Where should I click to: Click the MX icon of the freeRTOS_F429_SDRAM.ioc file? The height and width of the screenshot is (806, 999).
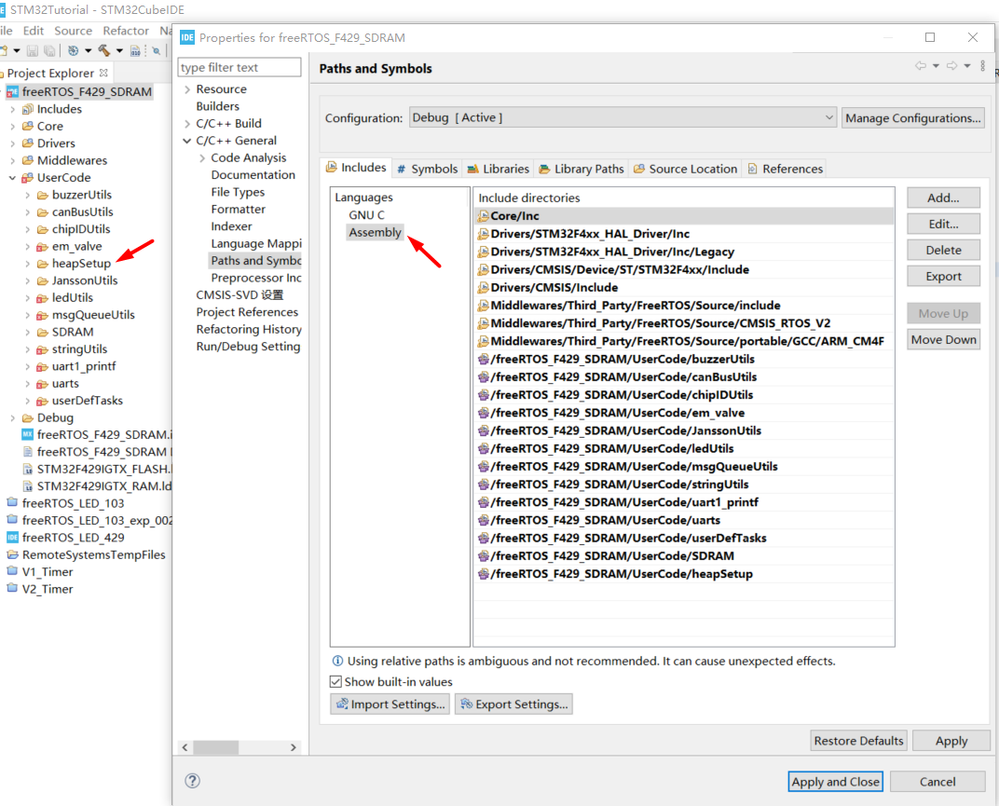click(x=27, y=435)
